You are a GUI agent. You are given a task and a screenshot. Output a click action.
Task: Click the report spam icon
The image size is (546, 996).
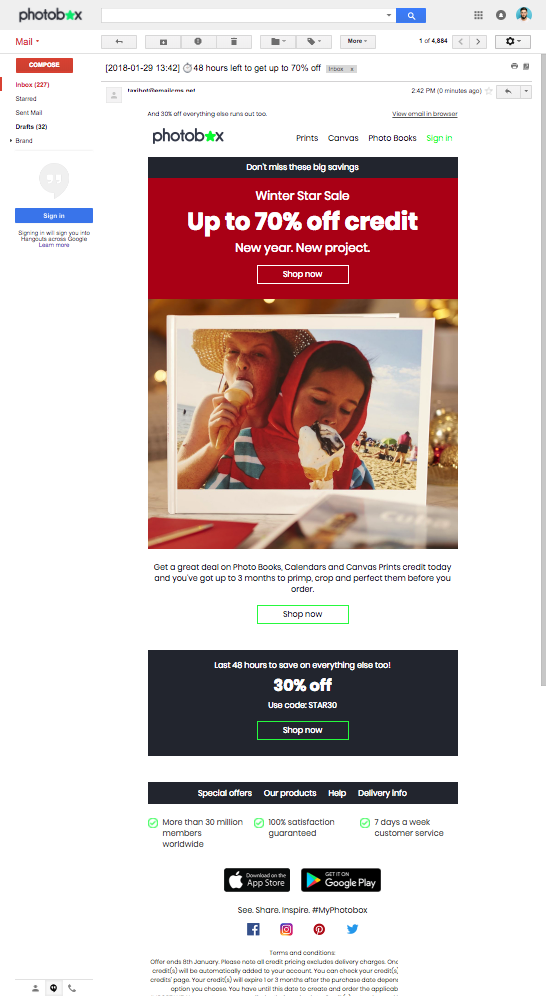198,41
